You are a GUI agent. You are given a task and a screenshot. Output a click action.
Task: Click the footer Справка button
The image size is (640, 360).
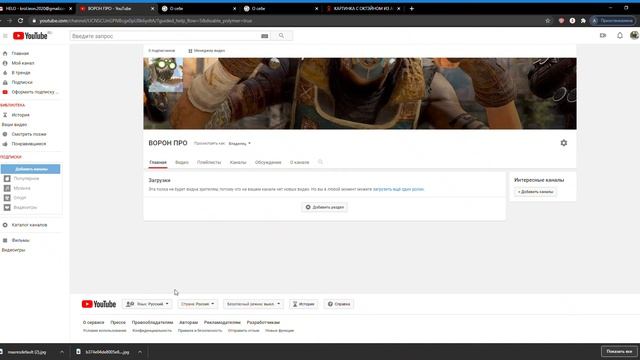point(339,304)
